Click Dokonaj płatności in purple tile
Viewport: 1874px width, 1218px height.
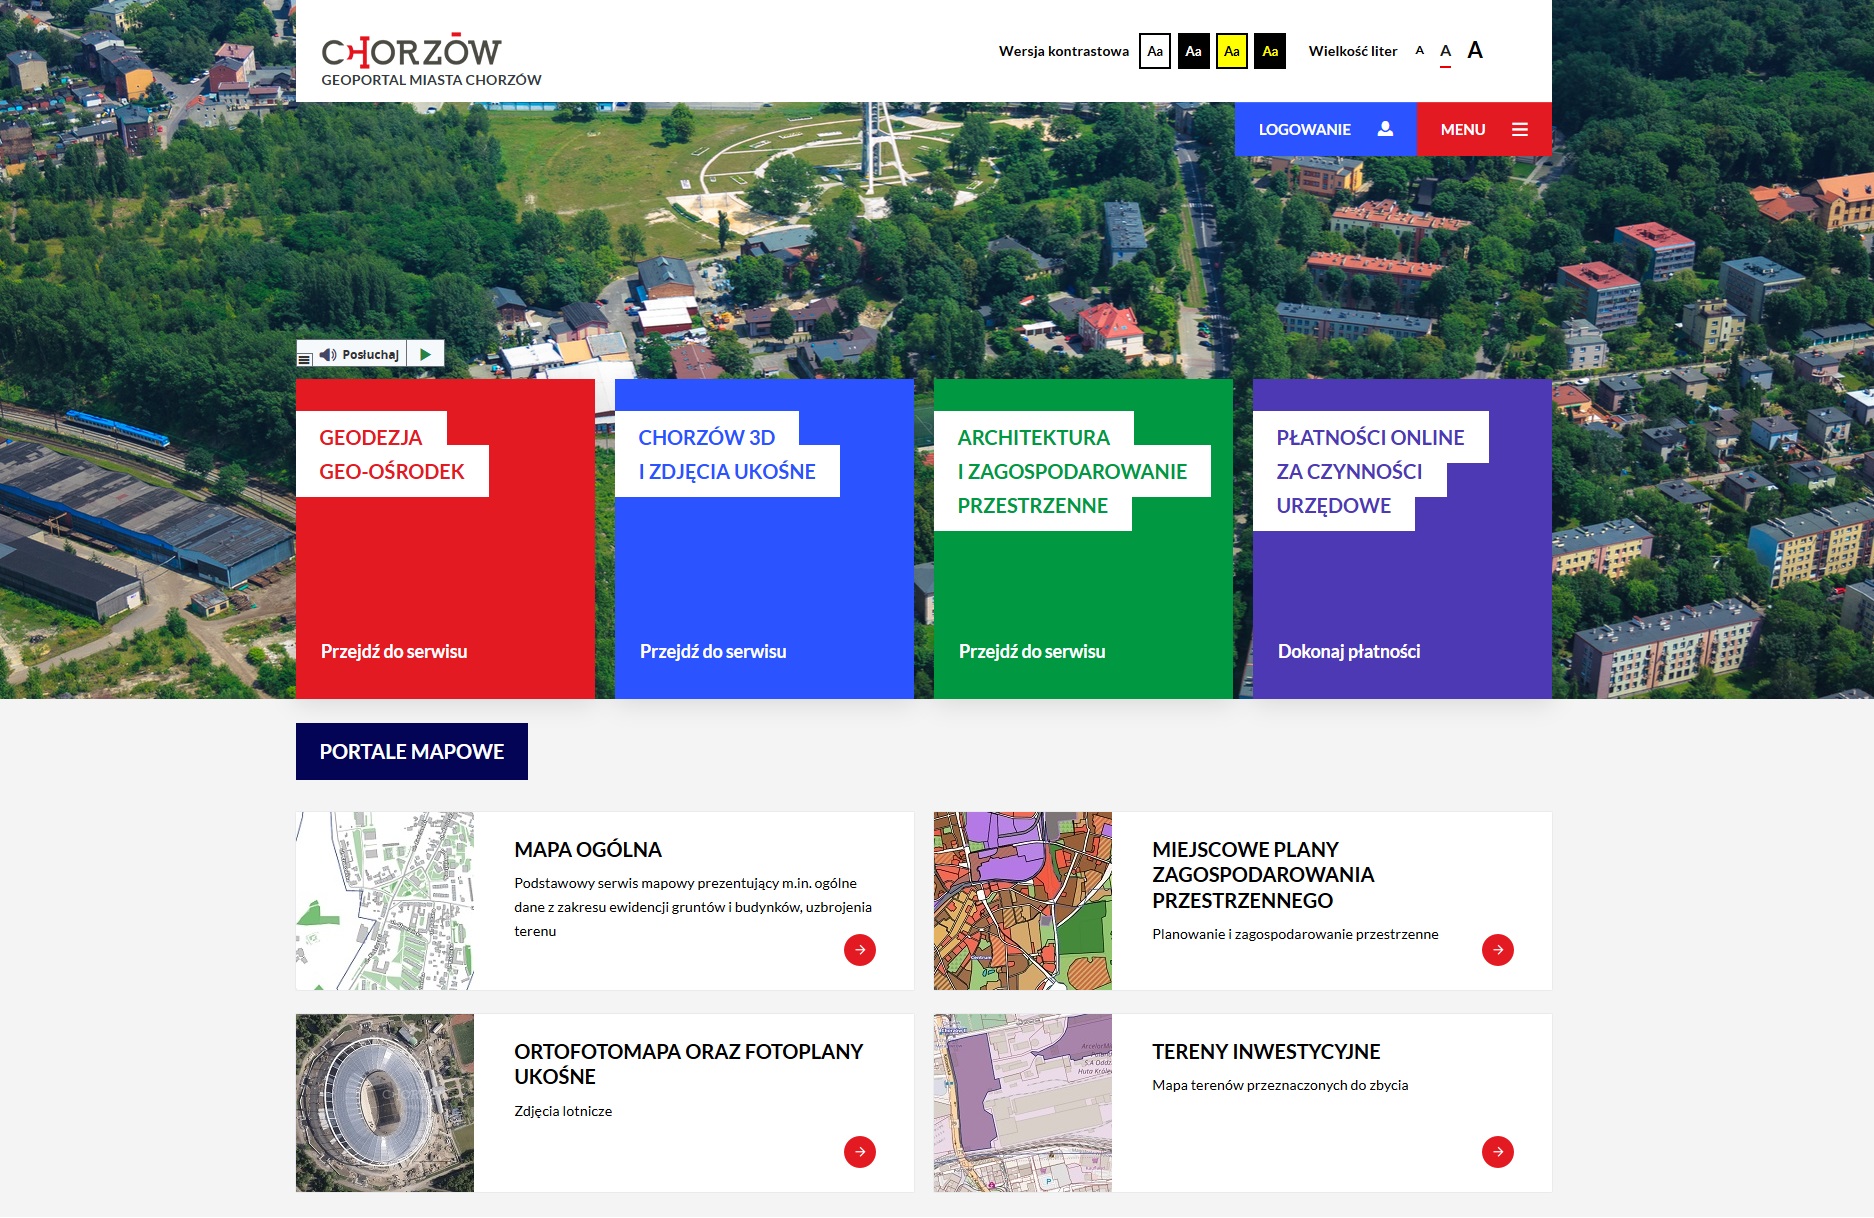click(1348, 651)
